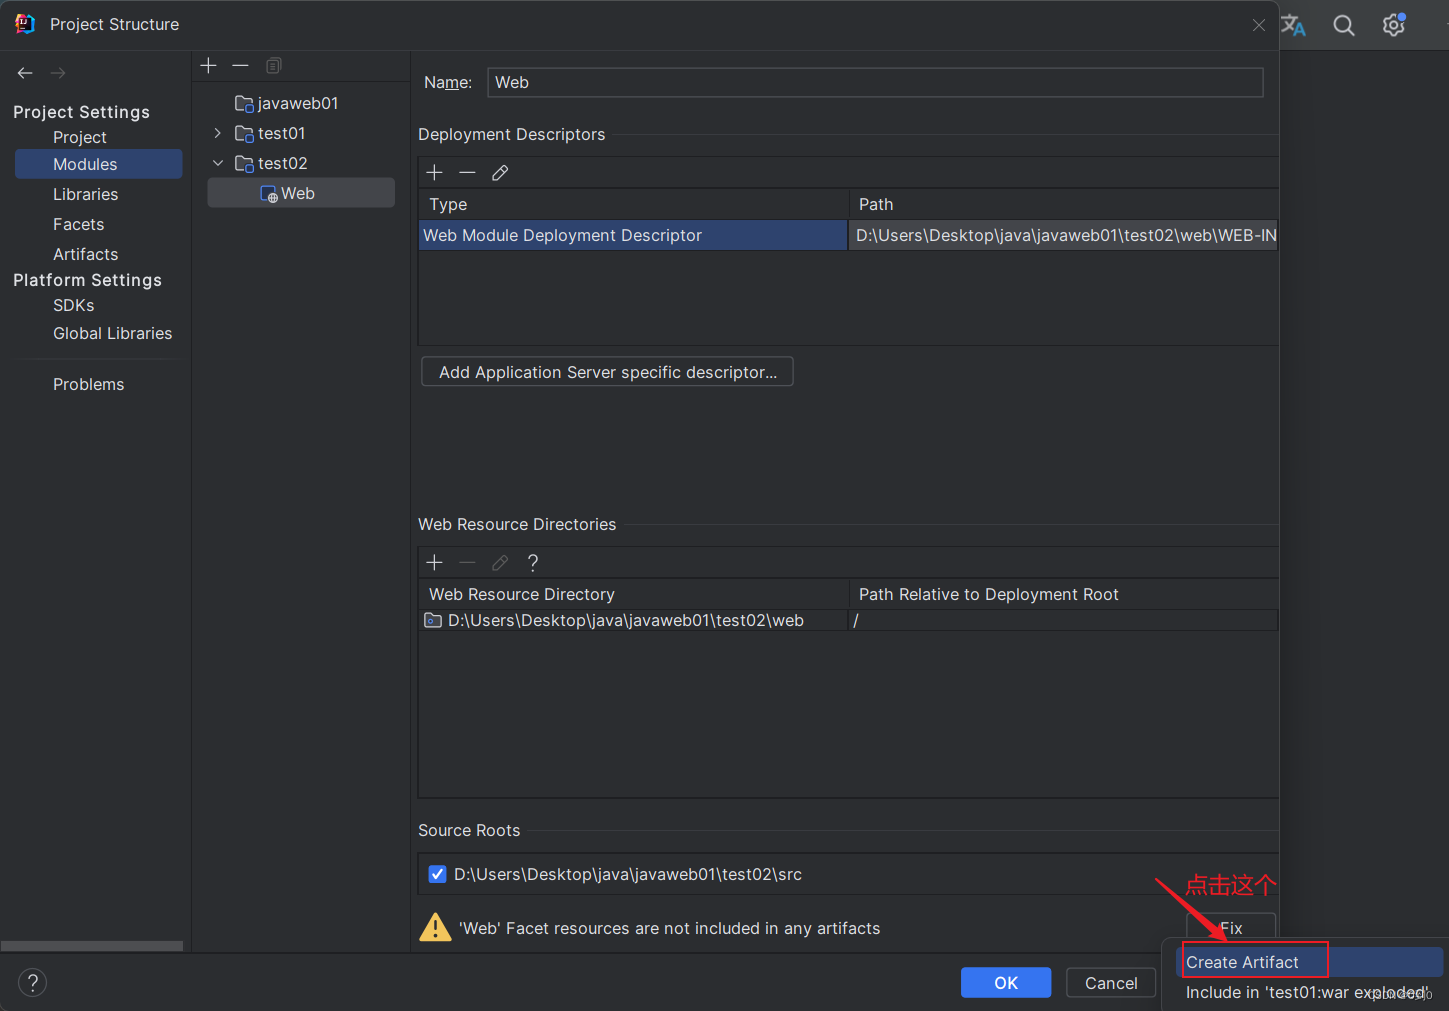Add a deployment descriptor with plus
Viewport: 1449px width, 1011px height.
[x=434, y=173]
